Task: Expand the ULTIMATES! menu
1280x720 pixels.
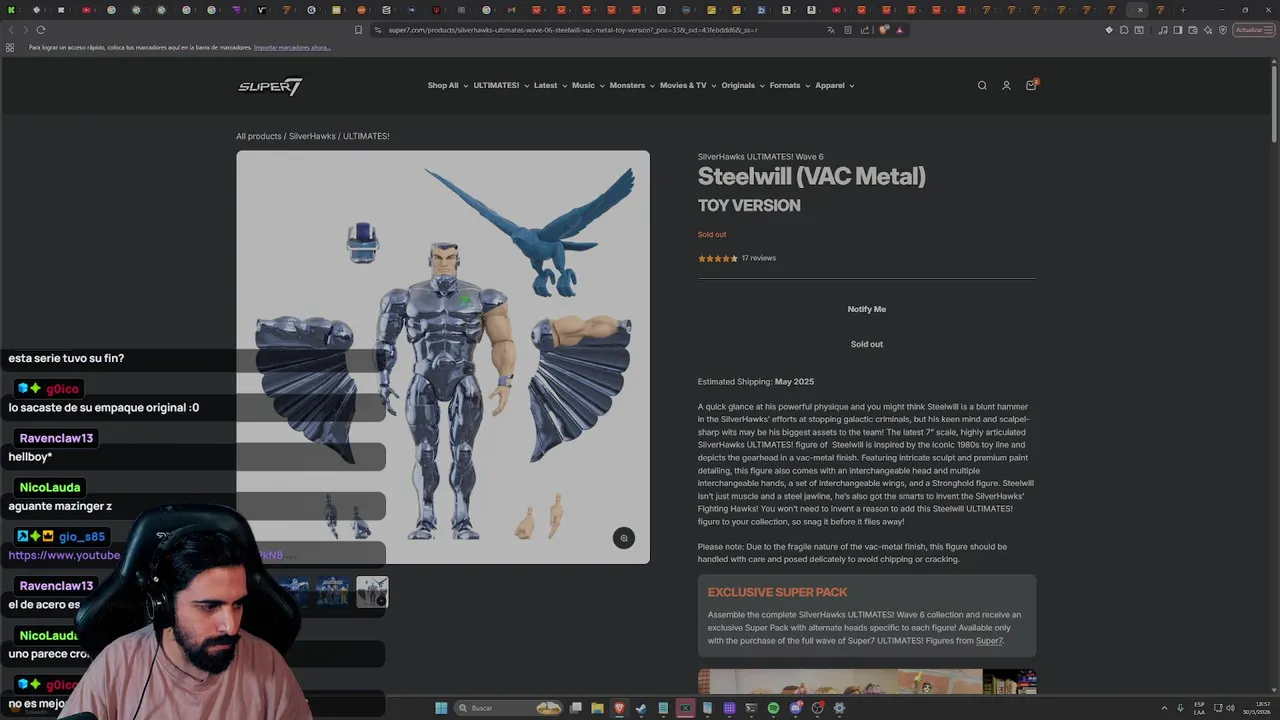Action: point(501,86)
